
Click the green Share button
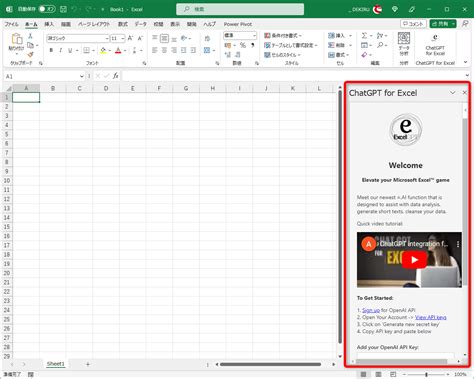(443, 24)
